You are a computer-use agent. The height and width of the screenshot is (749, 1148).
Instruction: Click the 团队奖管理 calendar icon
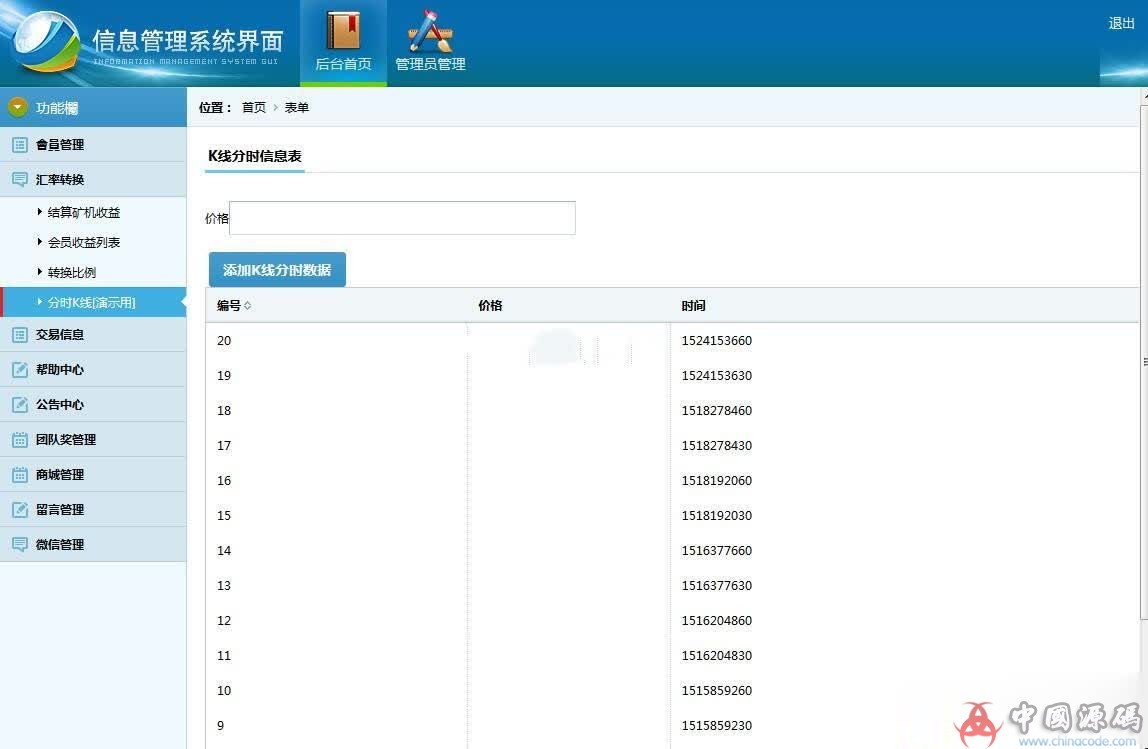[x=22, y=439]
